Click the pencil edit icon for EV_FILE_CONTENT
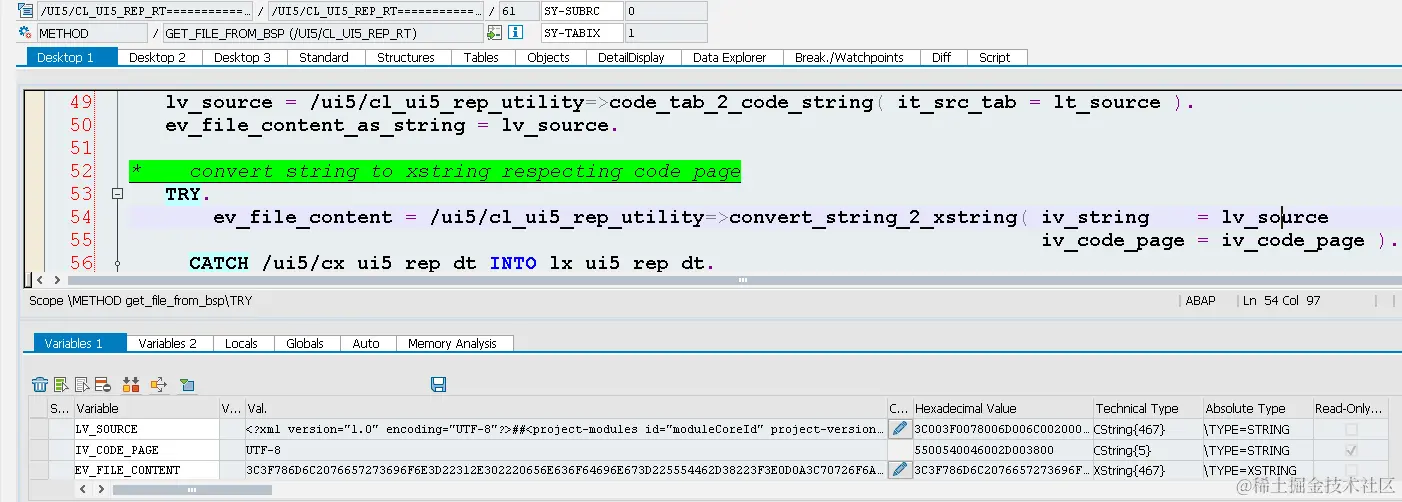The width and height of the screenshot is (1402, 502). [899, 469]
